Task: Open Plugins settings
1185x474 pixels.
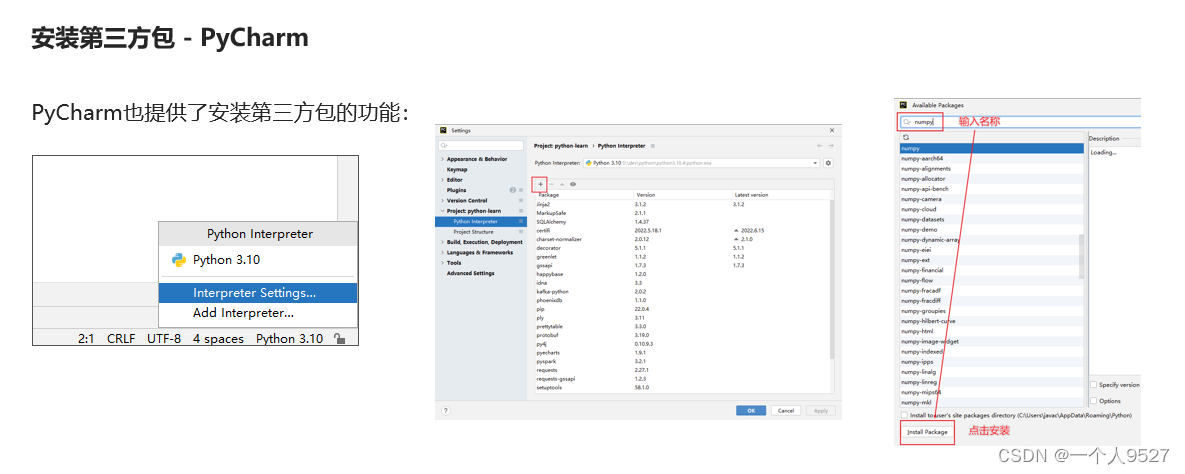Action: point(456,190)
